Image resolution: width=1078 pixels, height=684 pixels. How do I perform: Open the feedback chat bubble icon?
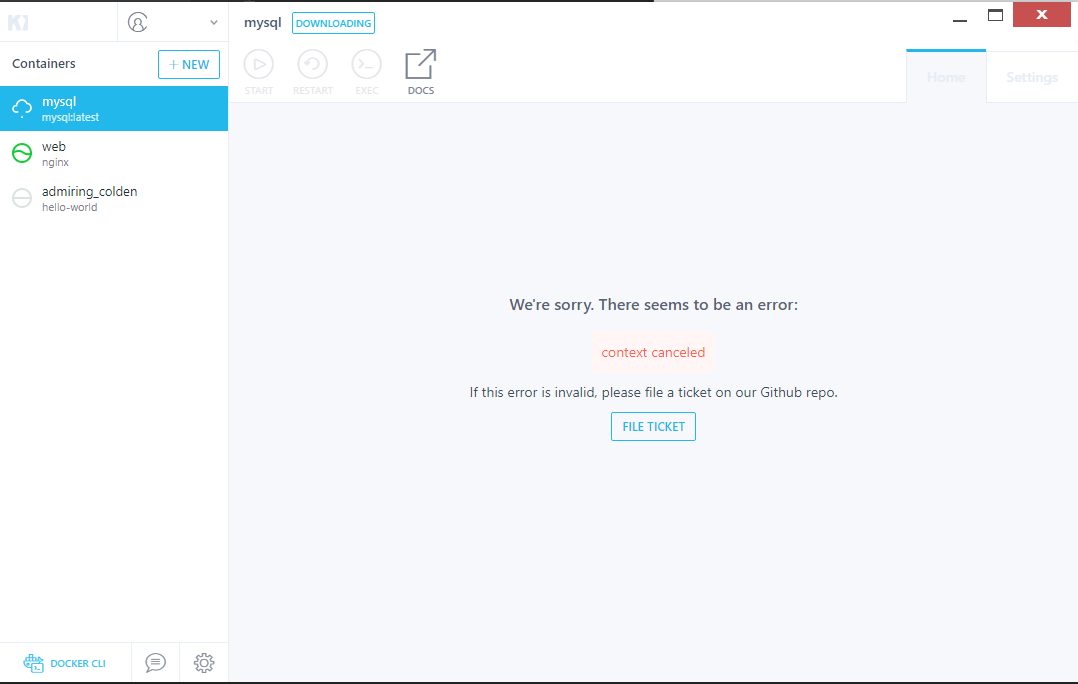pos(155,663)
